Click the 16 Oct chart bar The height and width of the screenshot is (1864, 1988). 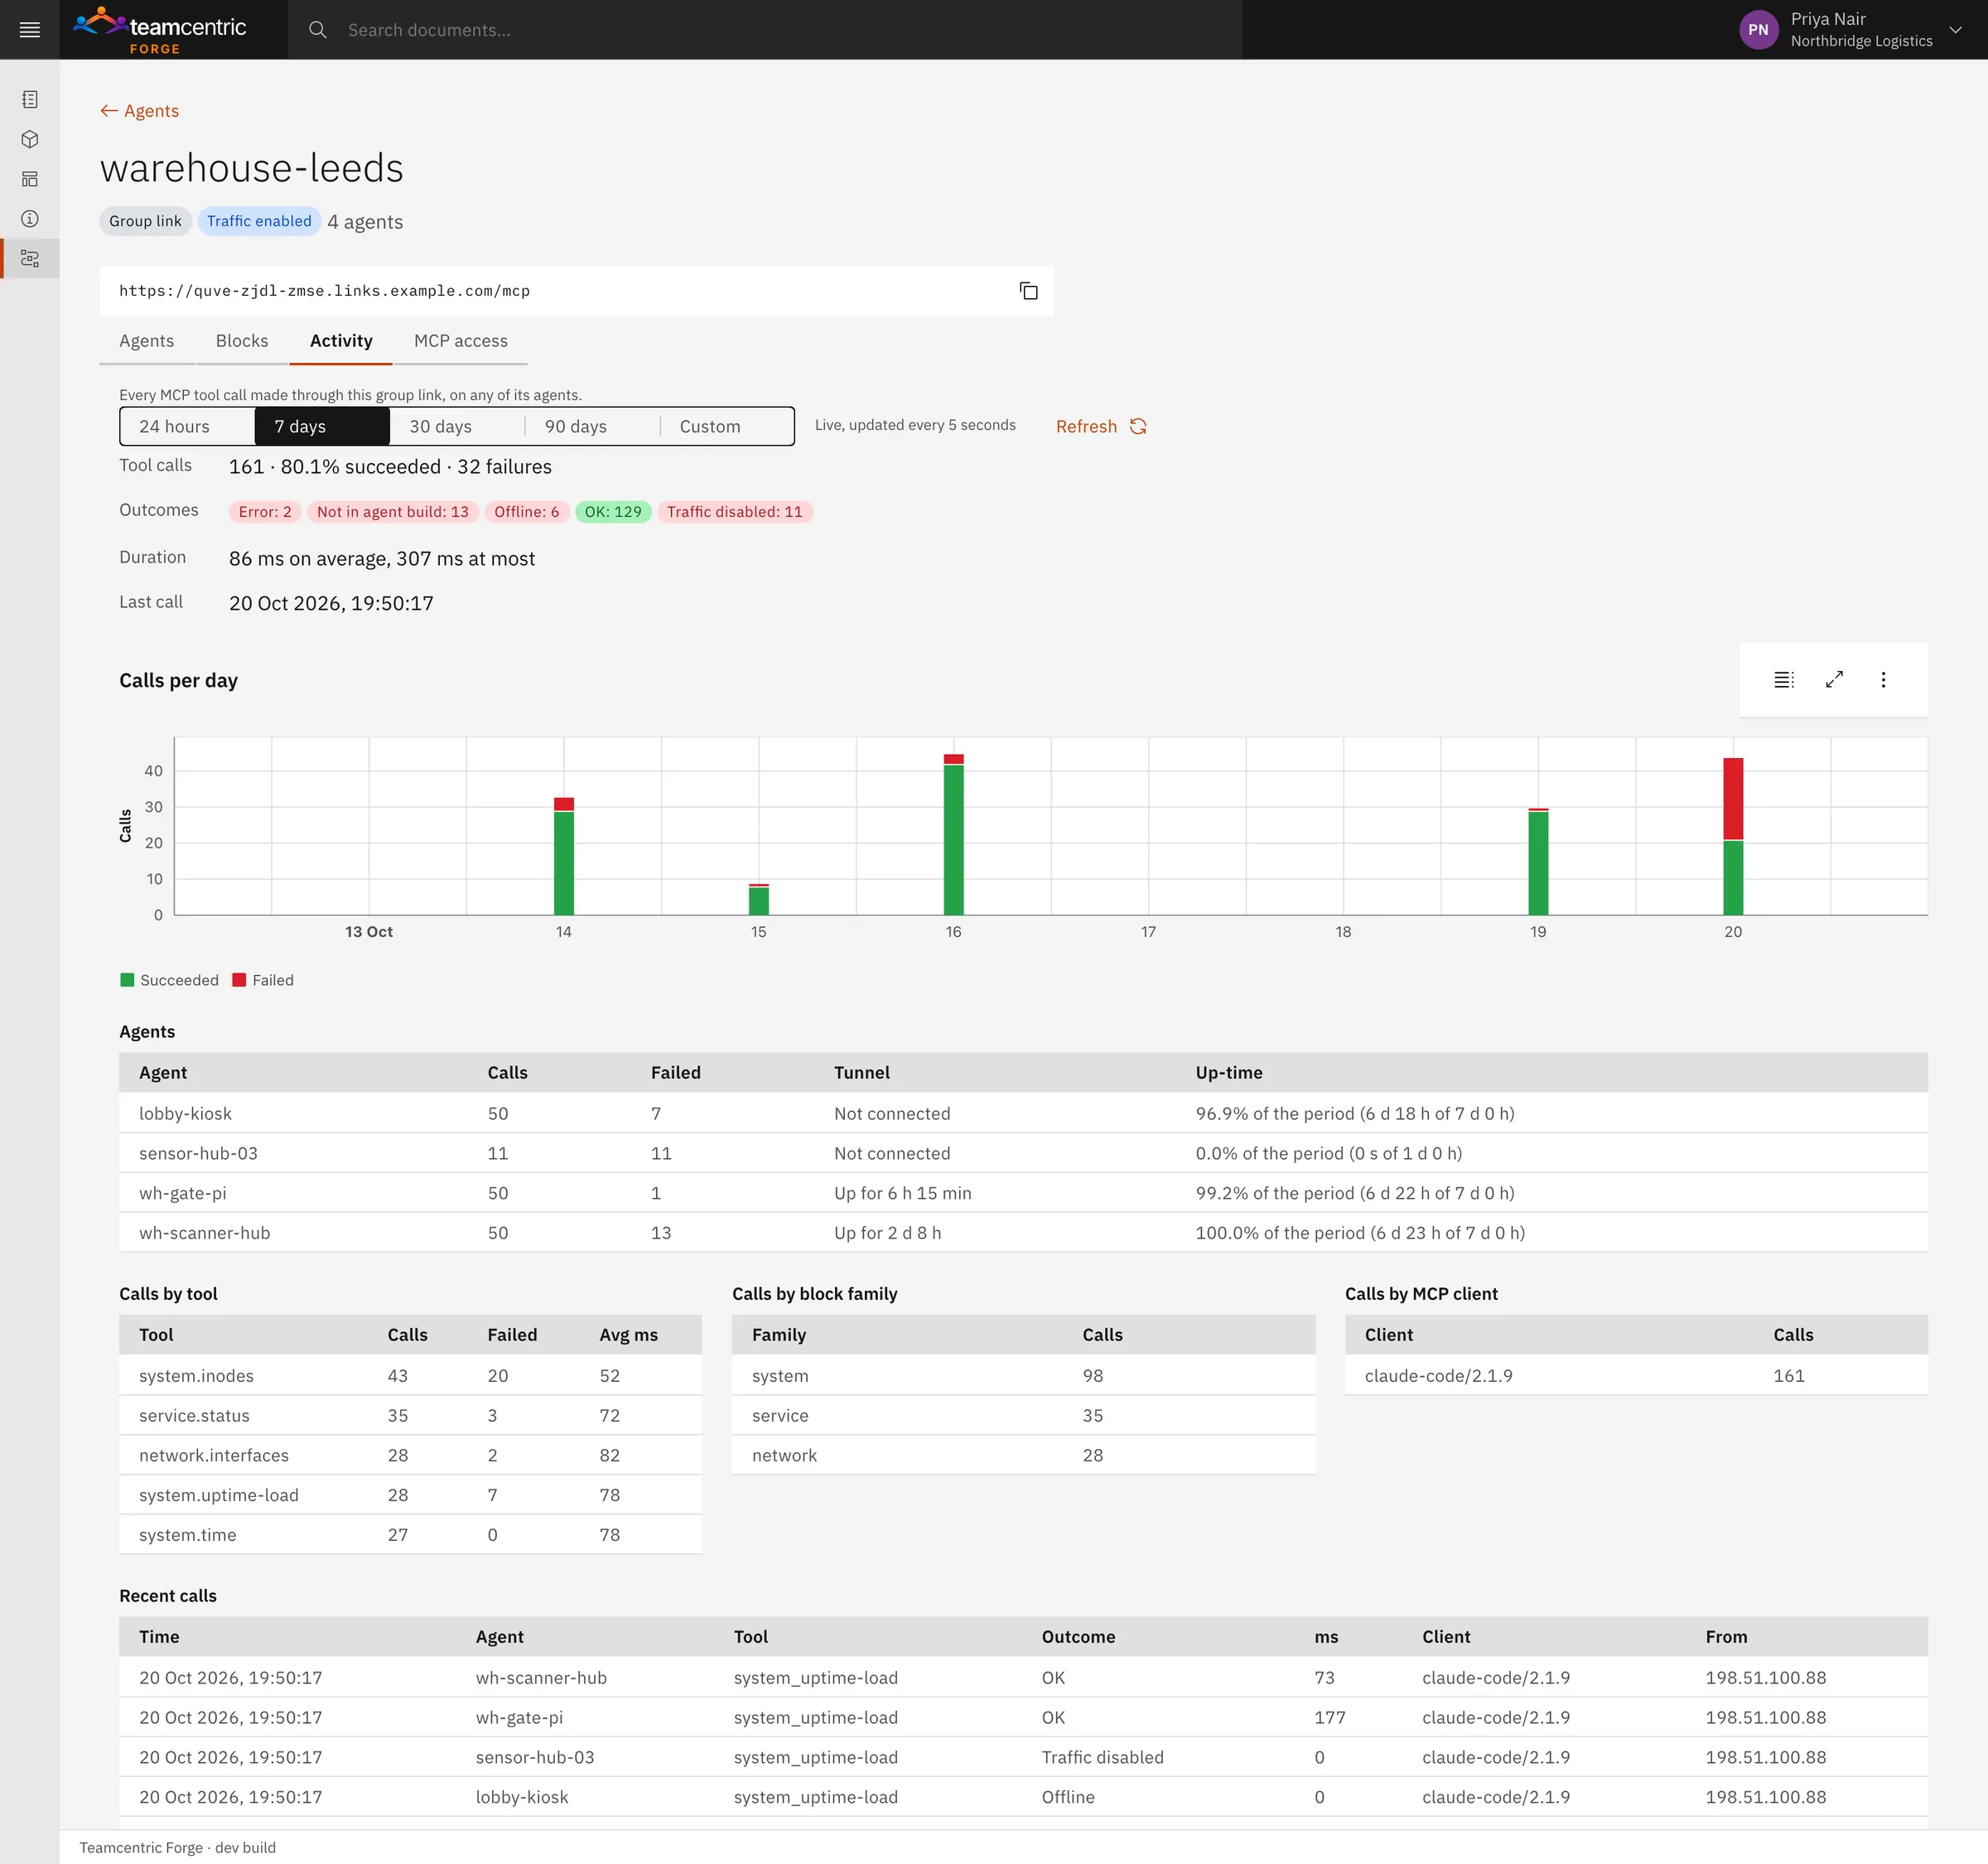pos(953,835)
